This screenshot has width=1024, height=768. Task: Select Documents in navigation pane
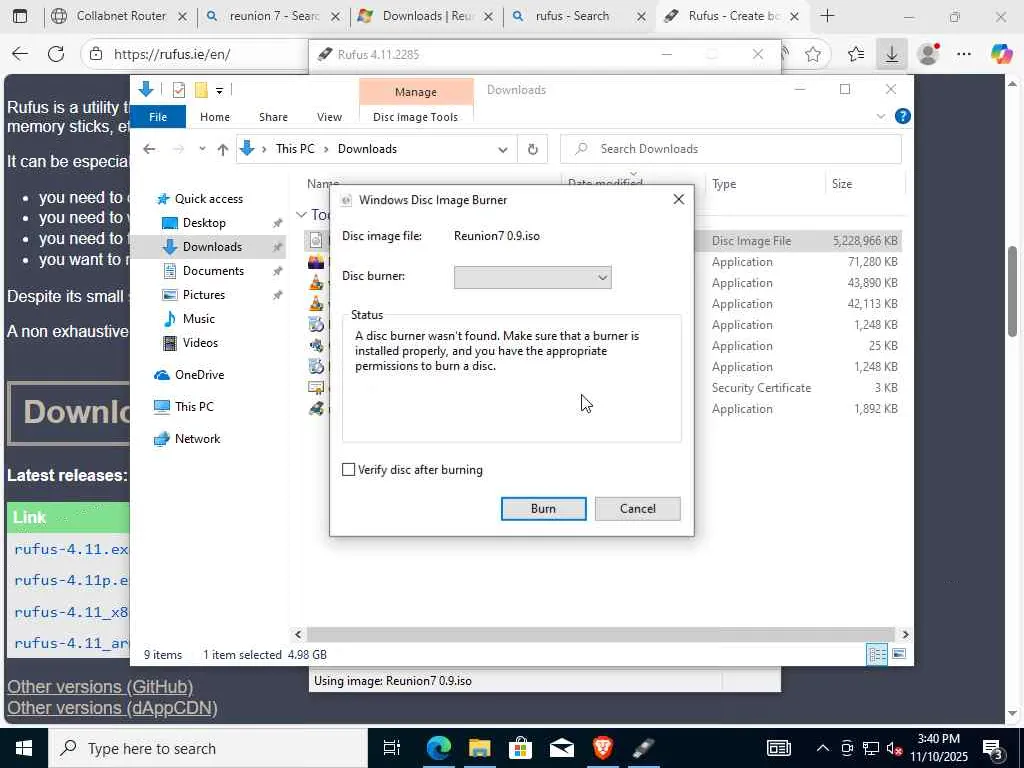213,270
